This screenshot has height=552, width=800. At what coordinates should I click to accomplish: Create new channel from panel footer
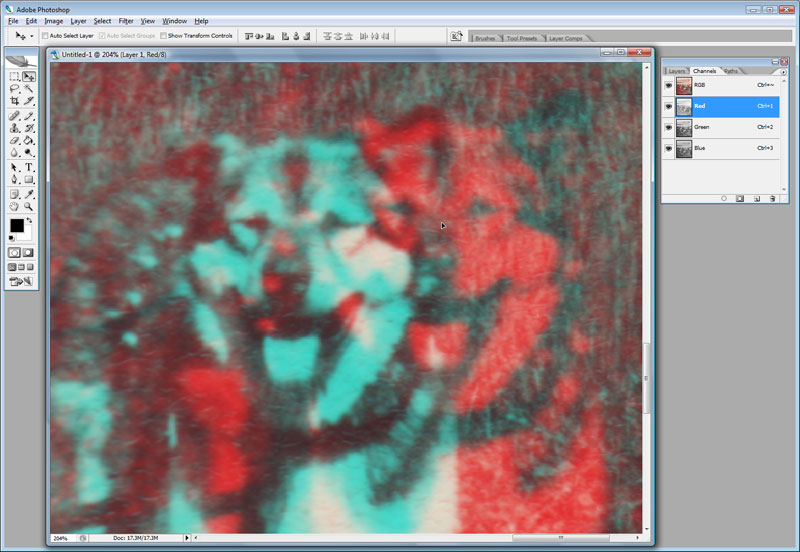(757, 199)
